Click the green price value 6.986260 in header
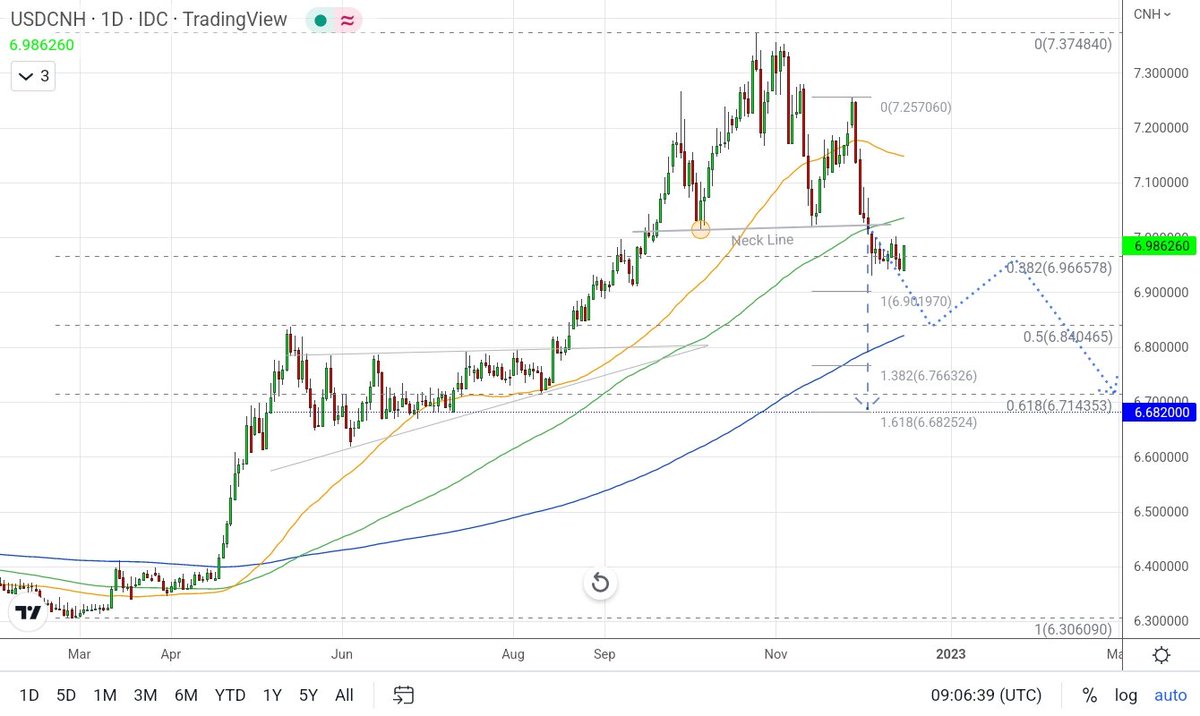This screenshot has width=1200, height=716. (41, 44)
